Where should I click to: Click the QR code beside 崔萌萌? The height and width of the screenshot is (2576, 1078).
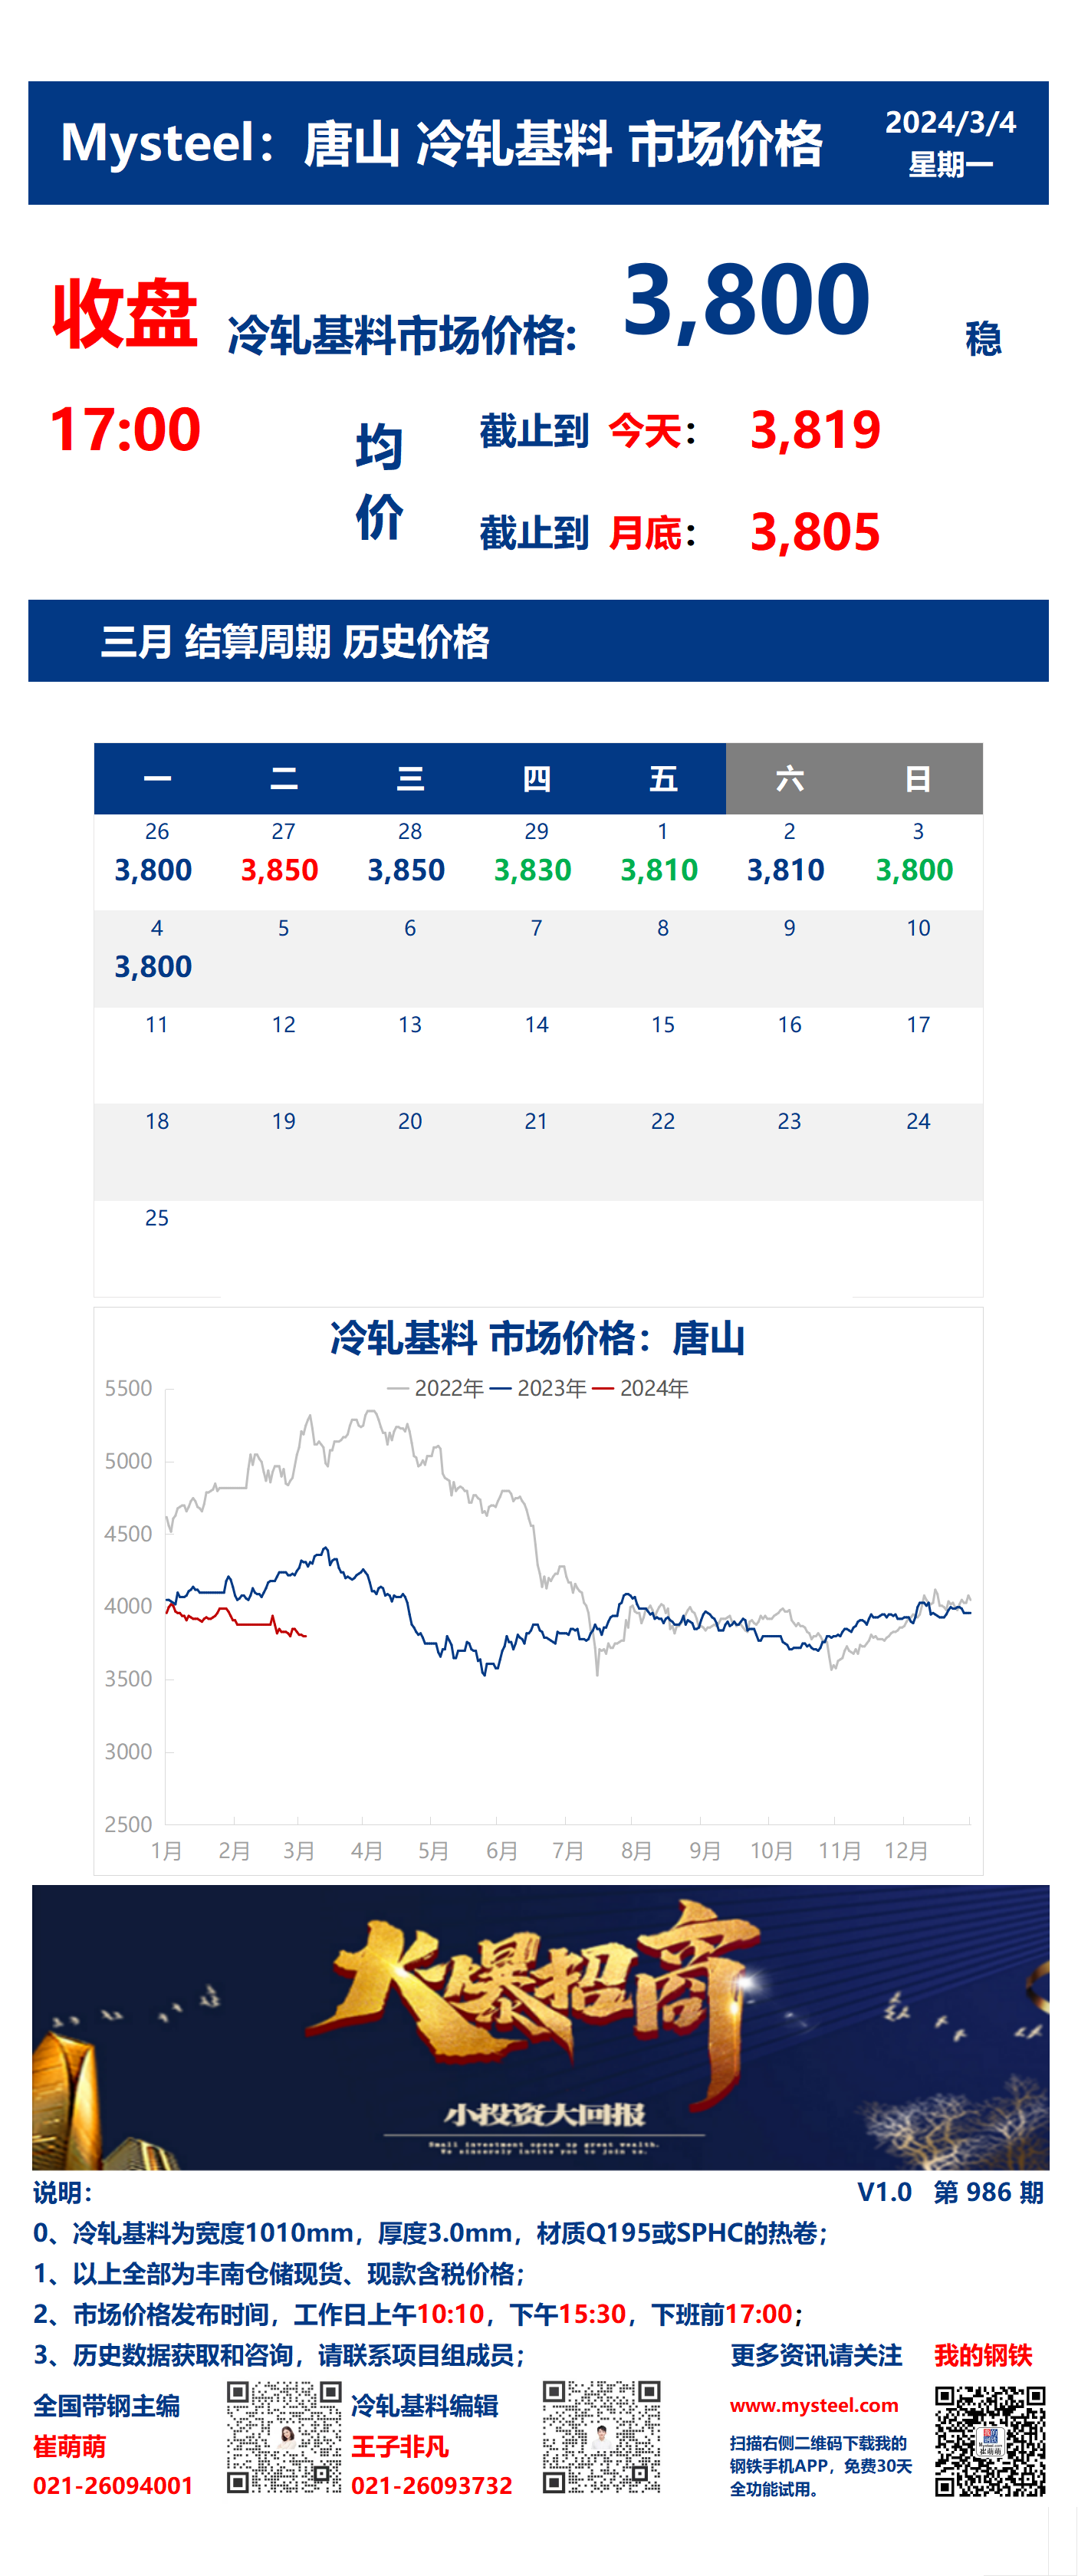pyautogui.click(x=284, y=2437)
